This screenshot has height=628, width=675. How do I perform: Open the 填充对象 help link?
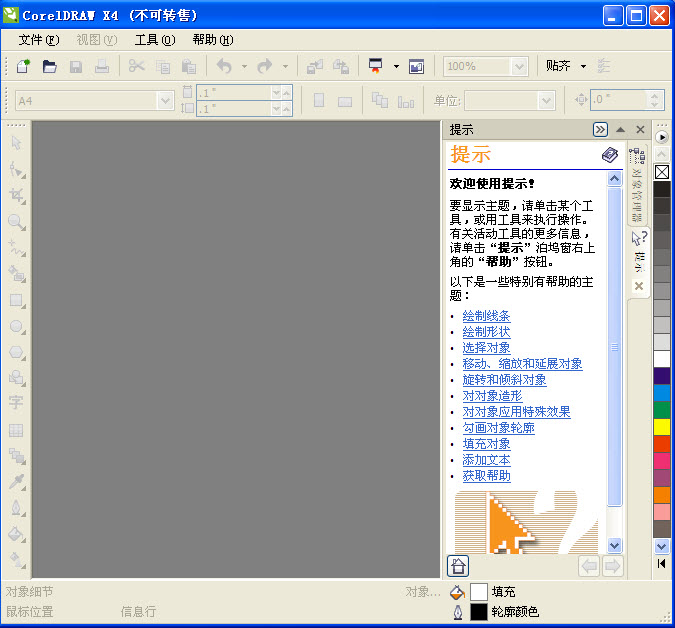tap(486, 444)
